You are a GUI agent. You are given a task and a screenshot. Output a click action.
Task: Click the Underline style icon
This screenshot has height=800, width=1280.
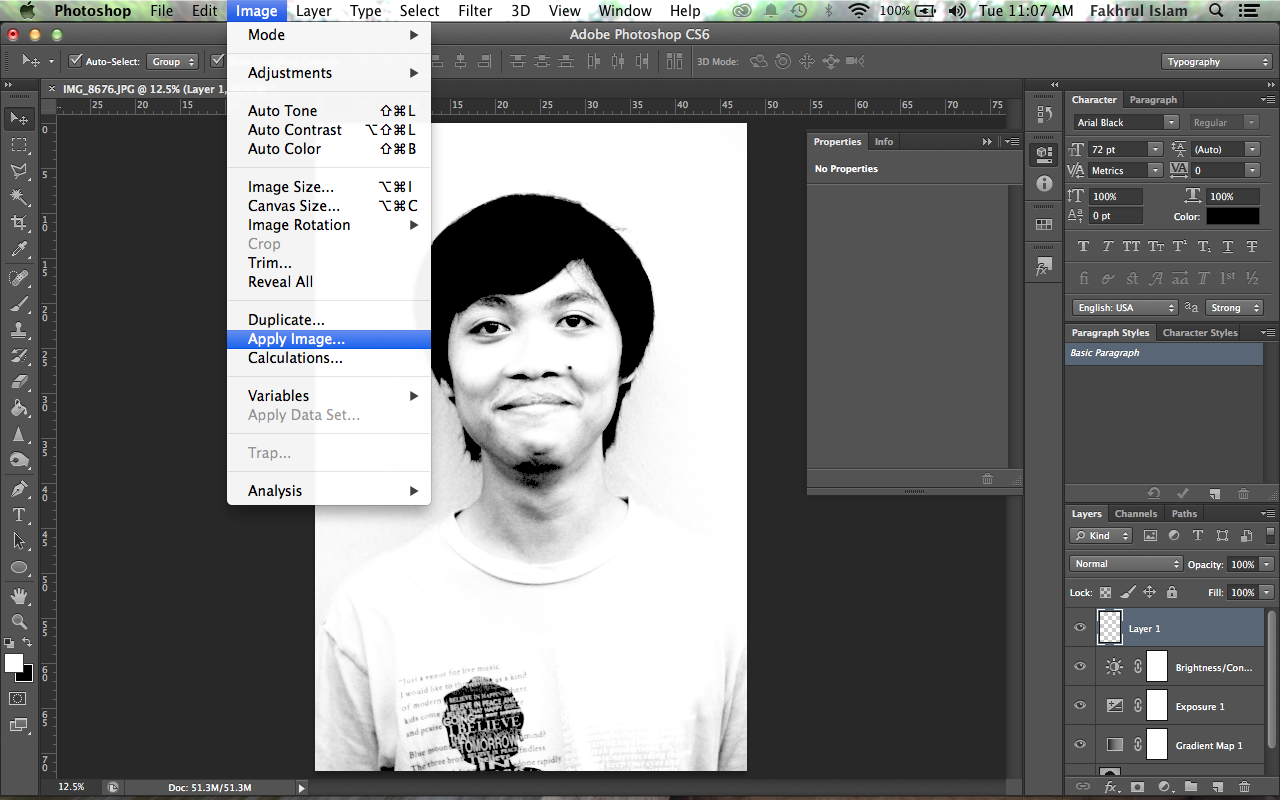1228,246
